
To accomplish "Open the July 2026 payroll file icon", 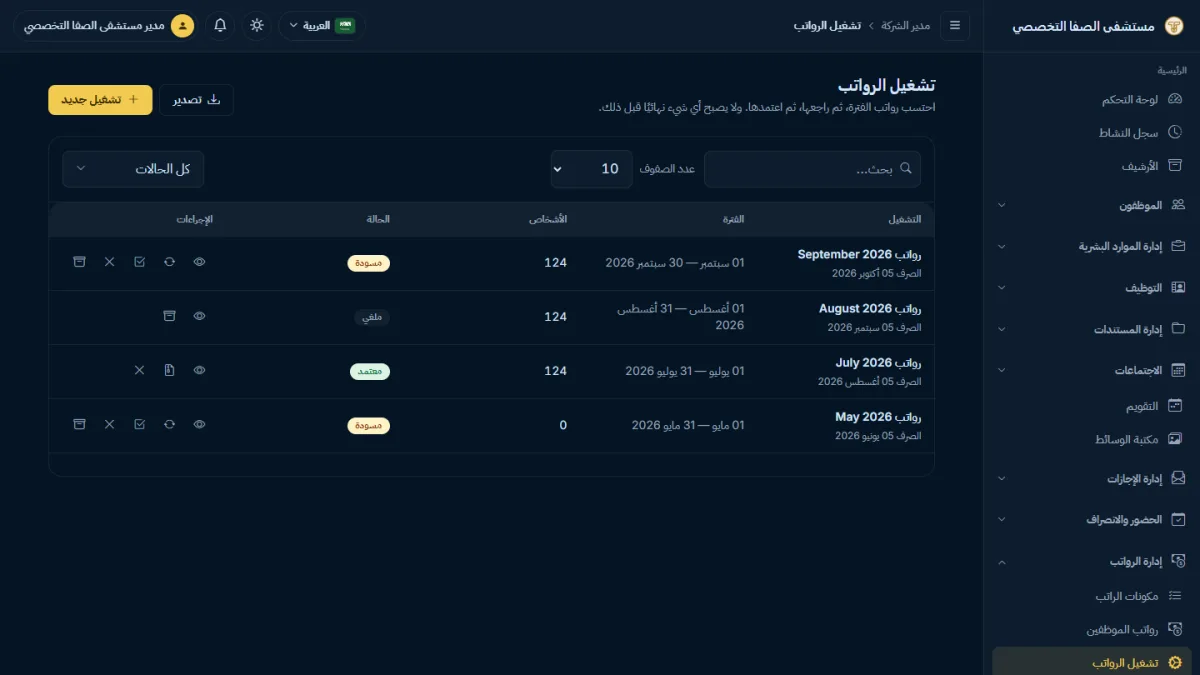I will [169, 371].
